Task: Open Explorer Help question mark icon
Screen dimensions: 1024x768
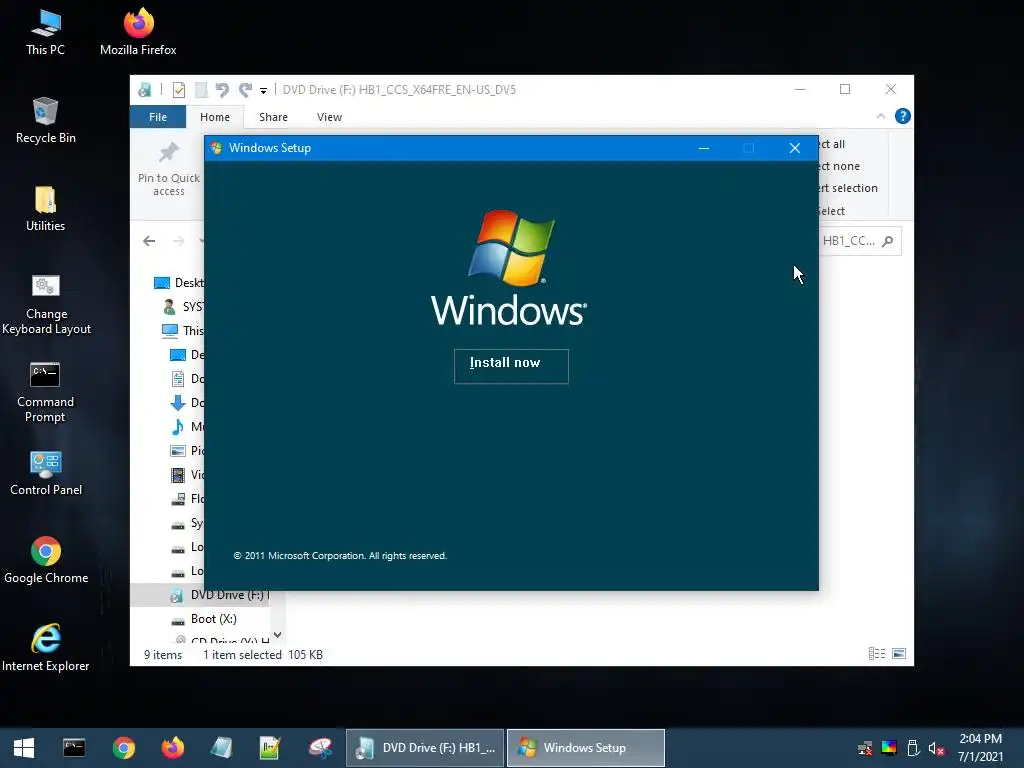Action: pyautogui.click(x=903, y=116)
